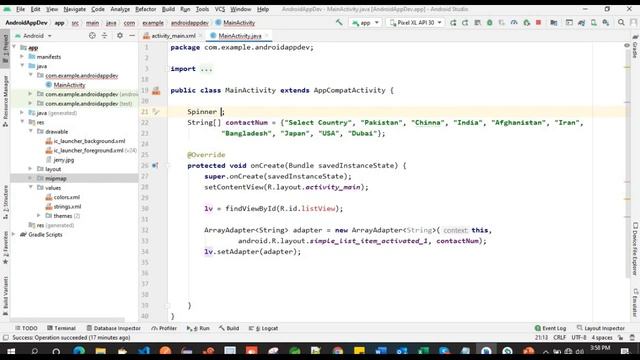
Task: Open the Layout Inspector
Action: [601, 328]
